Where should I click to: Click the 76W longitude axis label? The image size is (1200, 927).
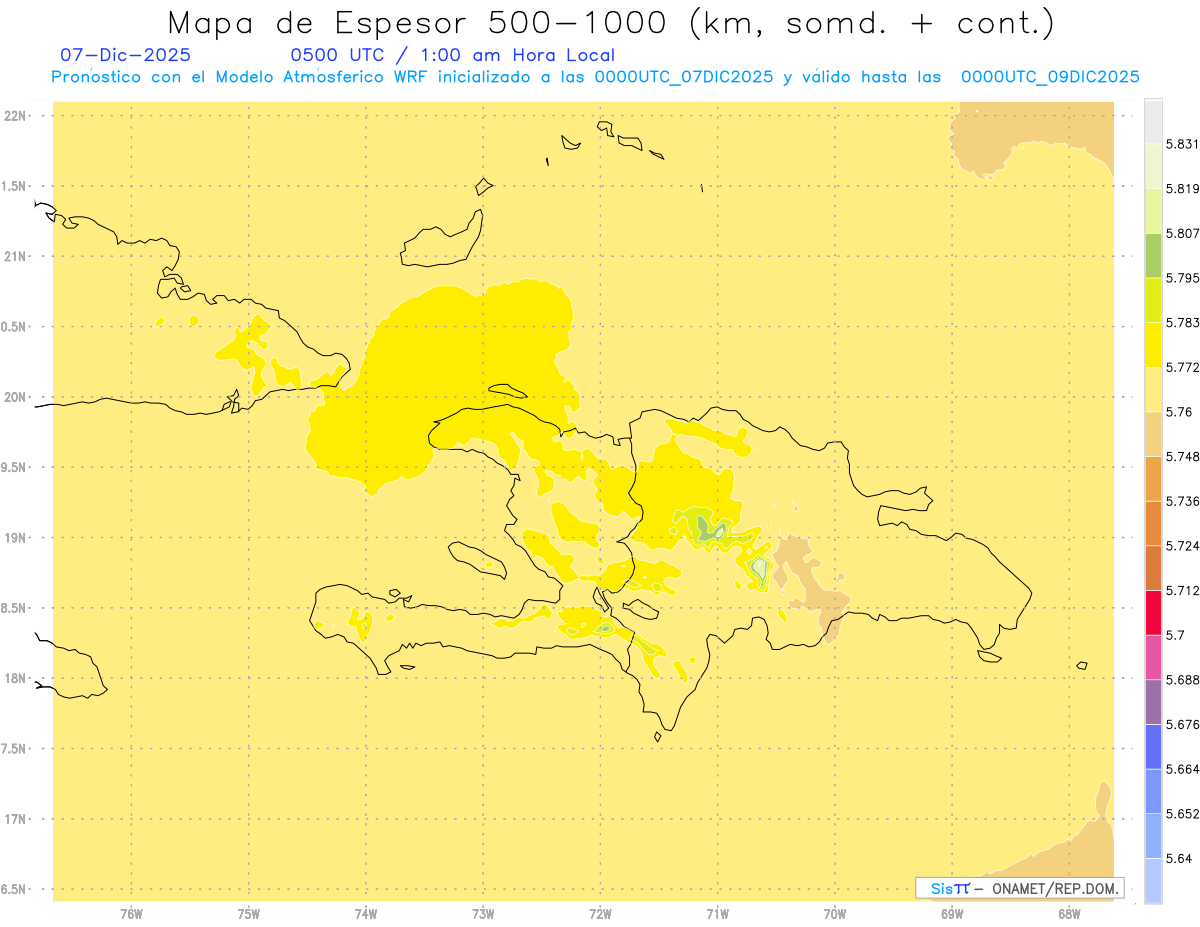point(131,914)
